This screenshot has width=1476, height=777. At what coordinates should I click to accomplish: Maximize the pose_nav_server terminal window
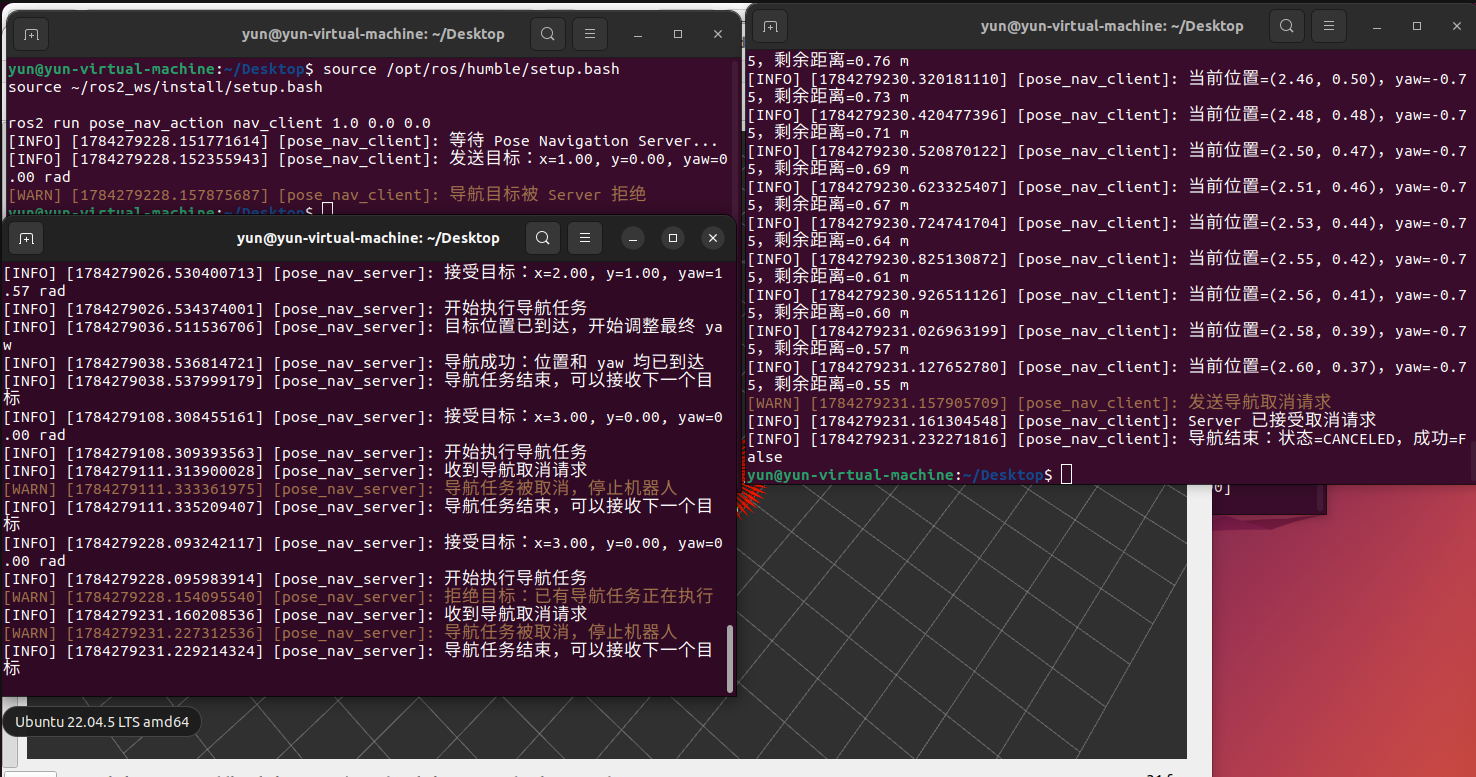(x=673, y=238)
